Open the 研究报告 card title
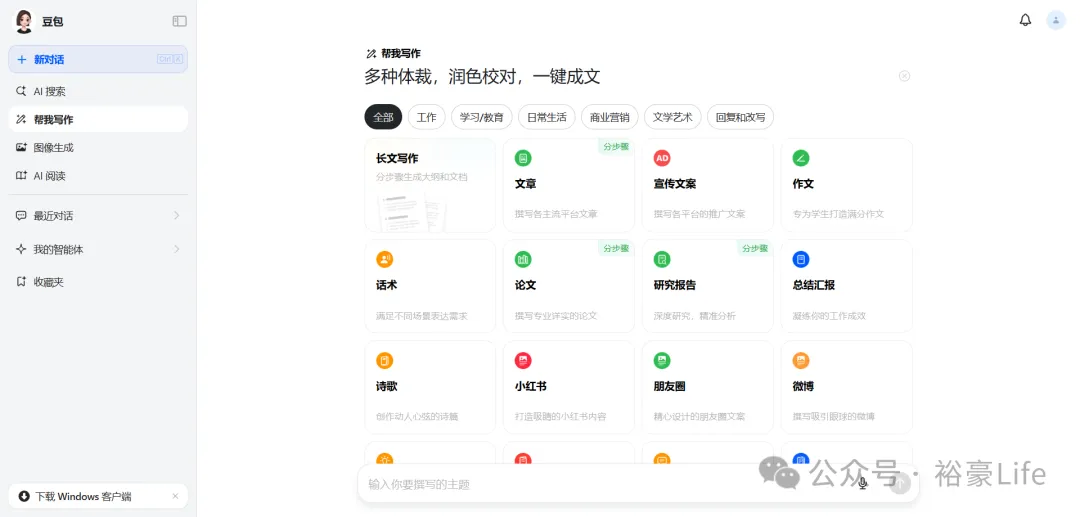 tap(674, 285)
